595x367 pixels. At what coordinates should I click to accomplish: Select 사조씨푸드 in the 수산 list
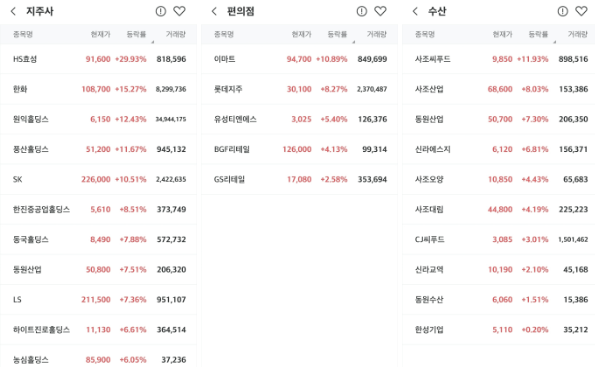tap(499, 59)
